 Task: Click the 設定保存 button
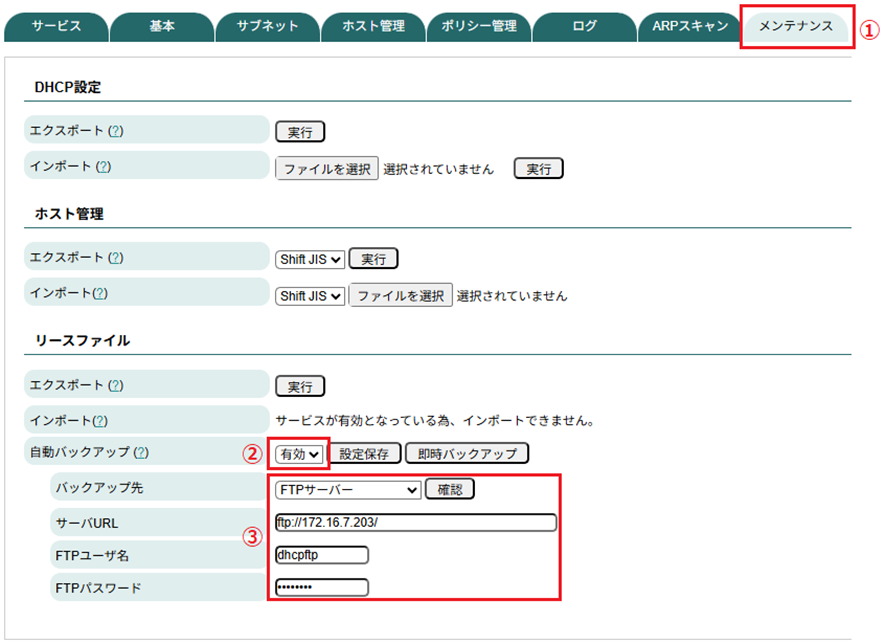pos(364,454)
